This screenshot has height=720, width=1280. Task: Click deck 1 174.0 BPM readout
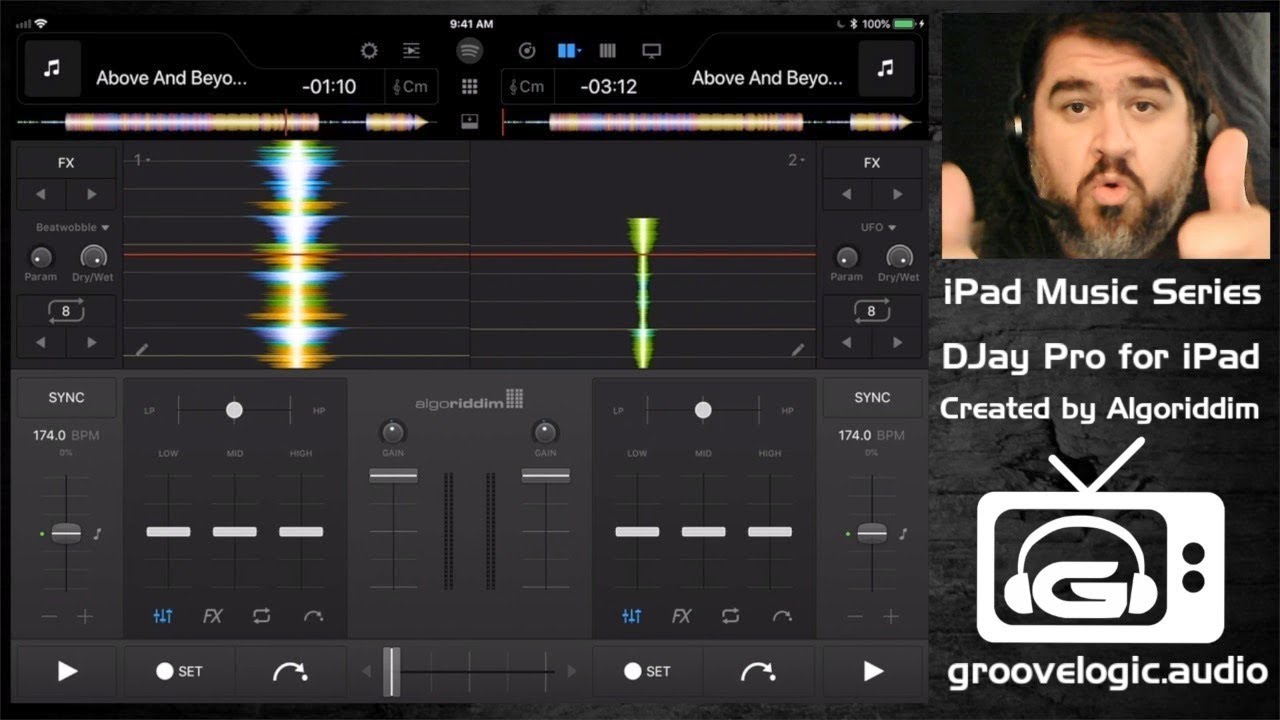tap(66, 436)
